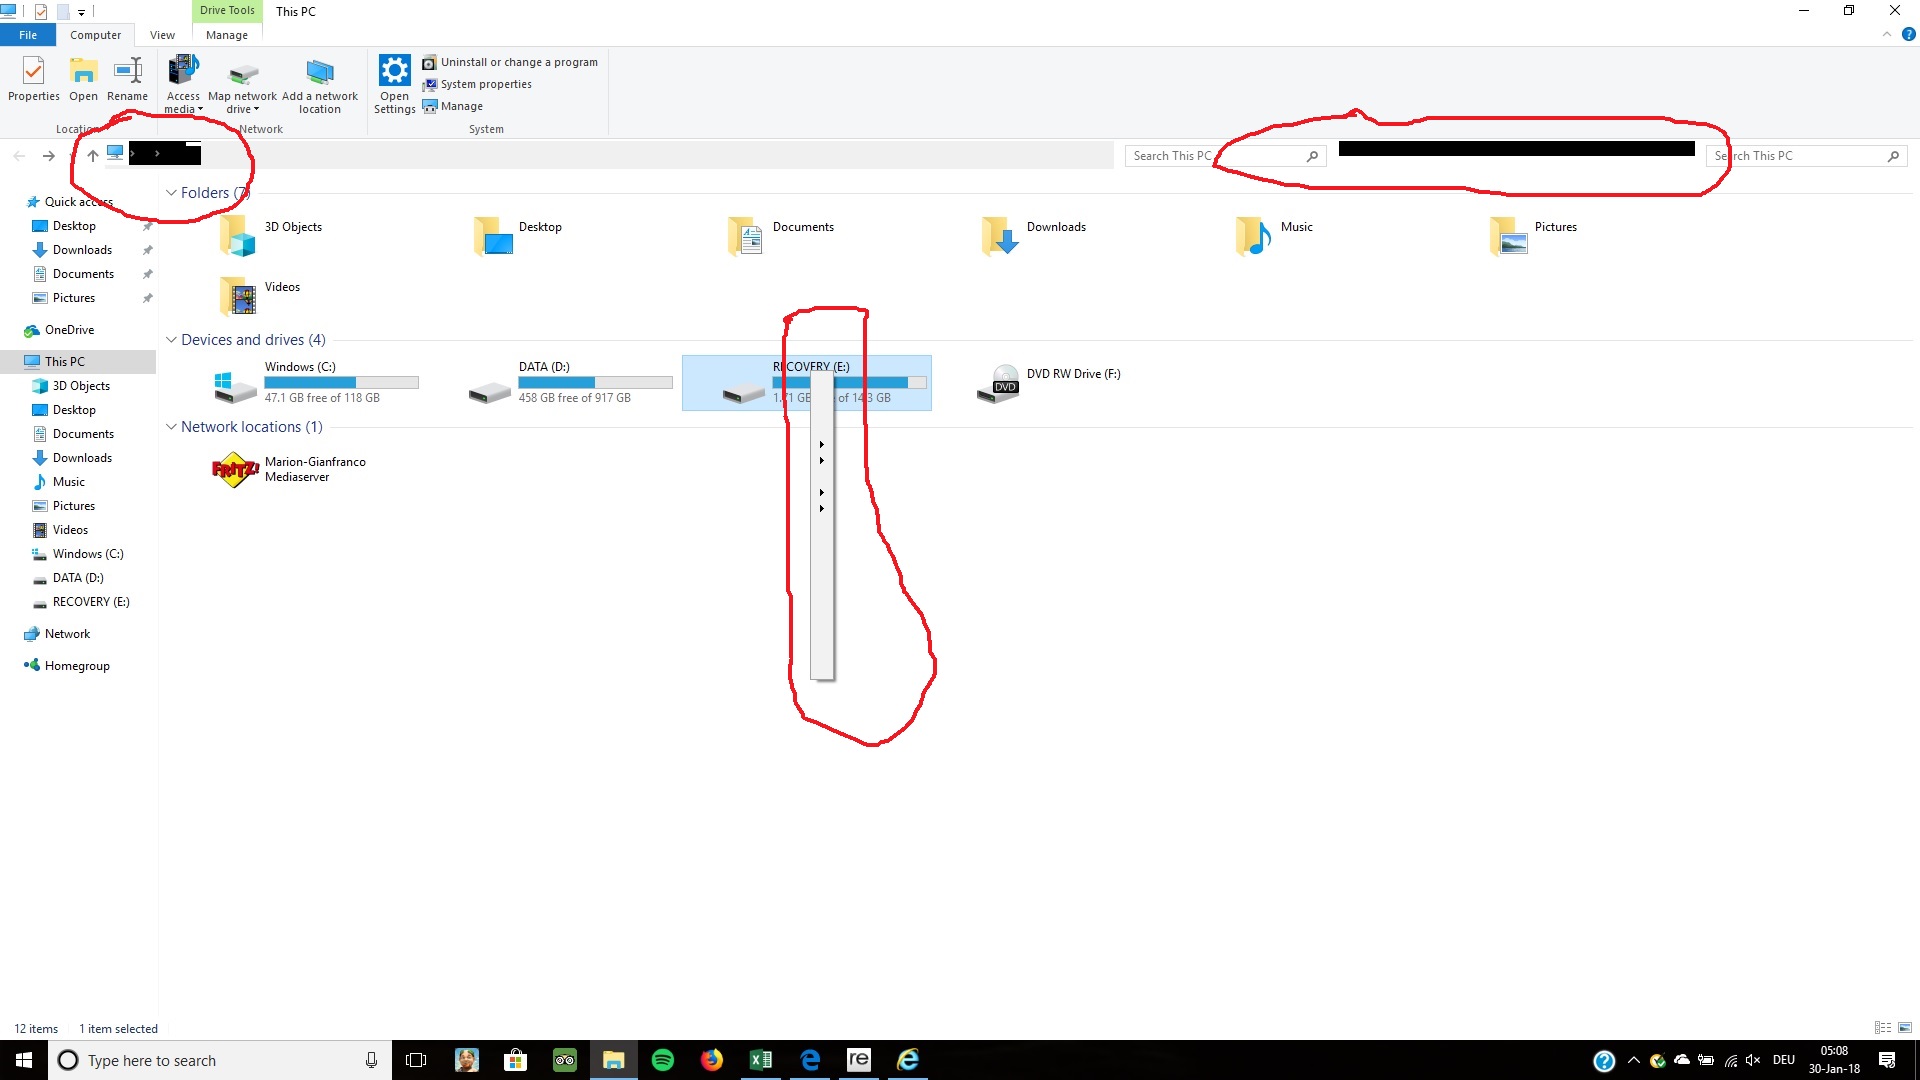Image resolution: width=1920 pixels, height=1080 pixels.
Task: Select the 3D Objects folder icon
Action: 238,236
